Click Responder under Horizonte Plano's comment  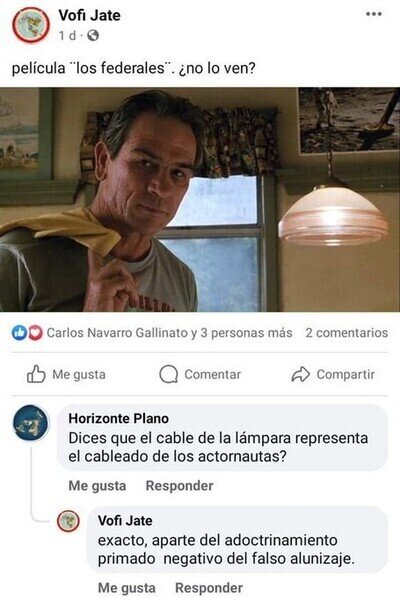tap(179, 486)
